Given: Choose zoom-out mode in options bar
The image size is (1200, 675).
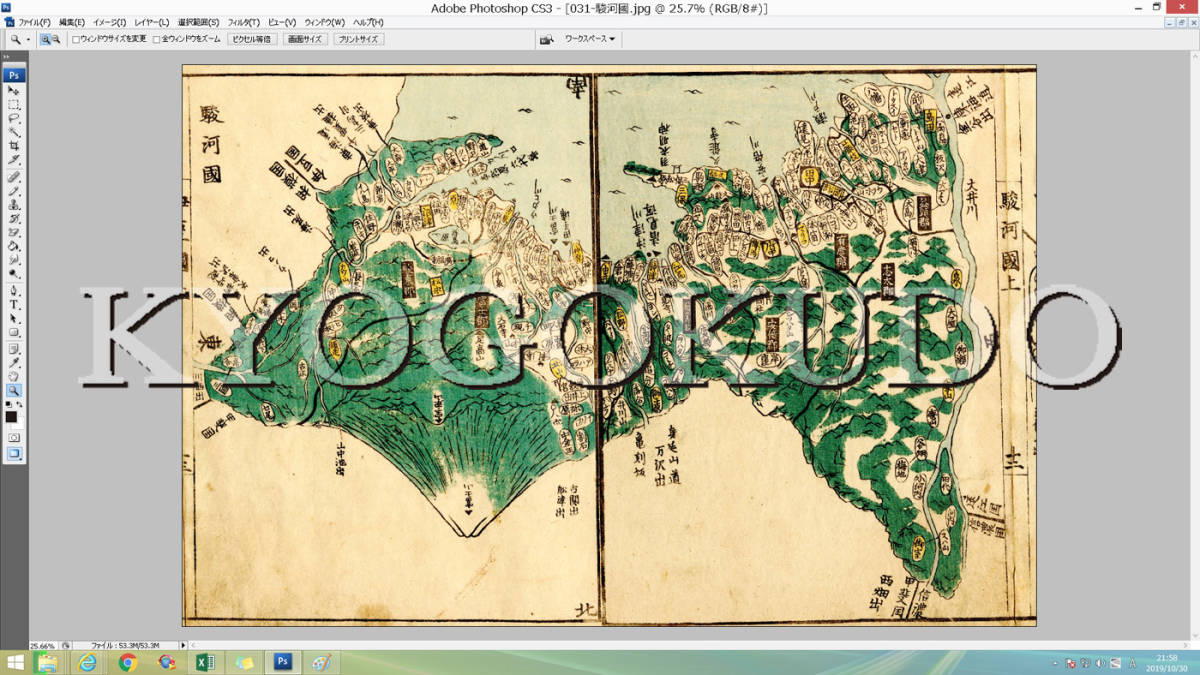Looking at the screenshot, I should point(56,39).
